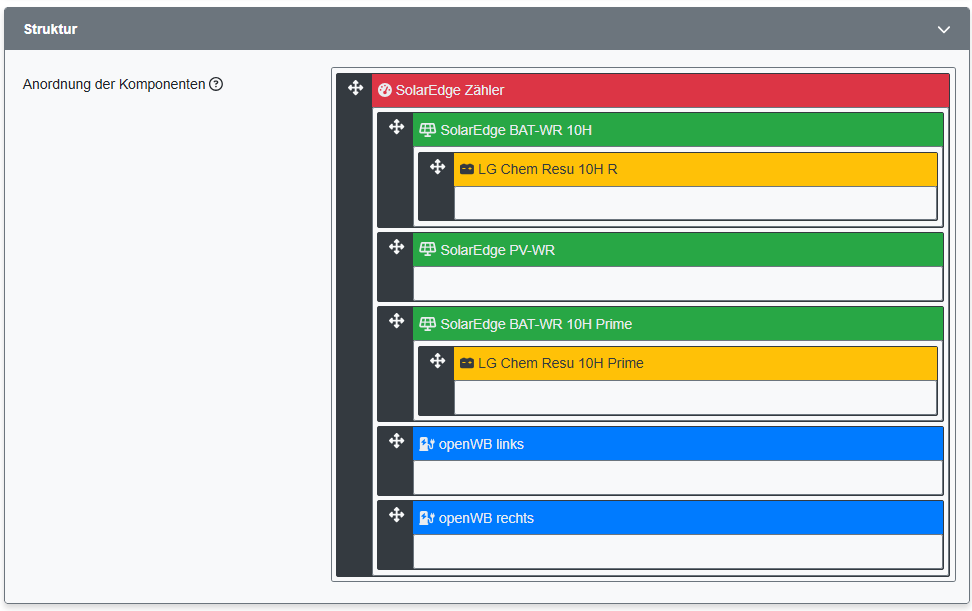The width and height of the screenshot is (972, 611).
Task: Click the battery icon on LG Chem Resu 10H R
Action: pyautogui.click(x=467, y=169)
